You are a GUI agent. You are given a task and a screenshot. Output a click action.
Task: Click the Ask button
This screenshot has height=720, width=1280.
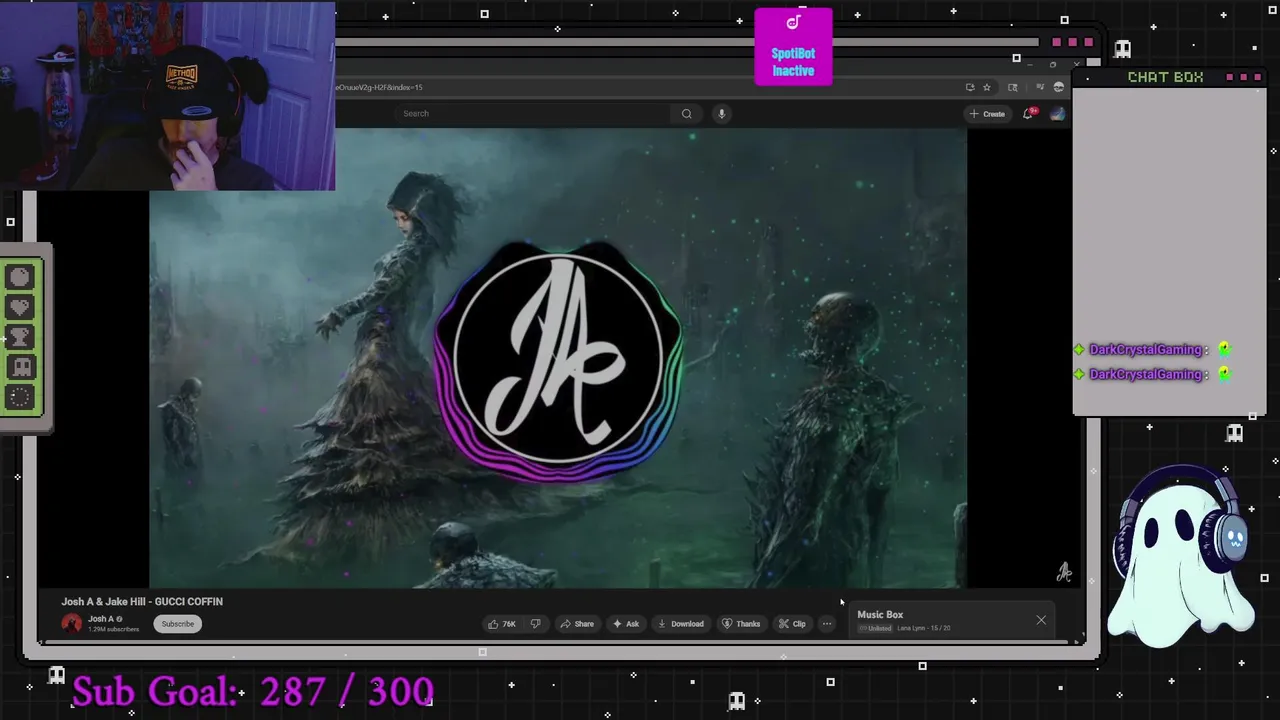click(x=626, y=624)
